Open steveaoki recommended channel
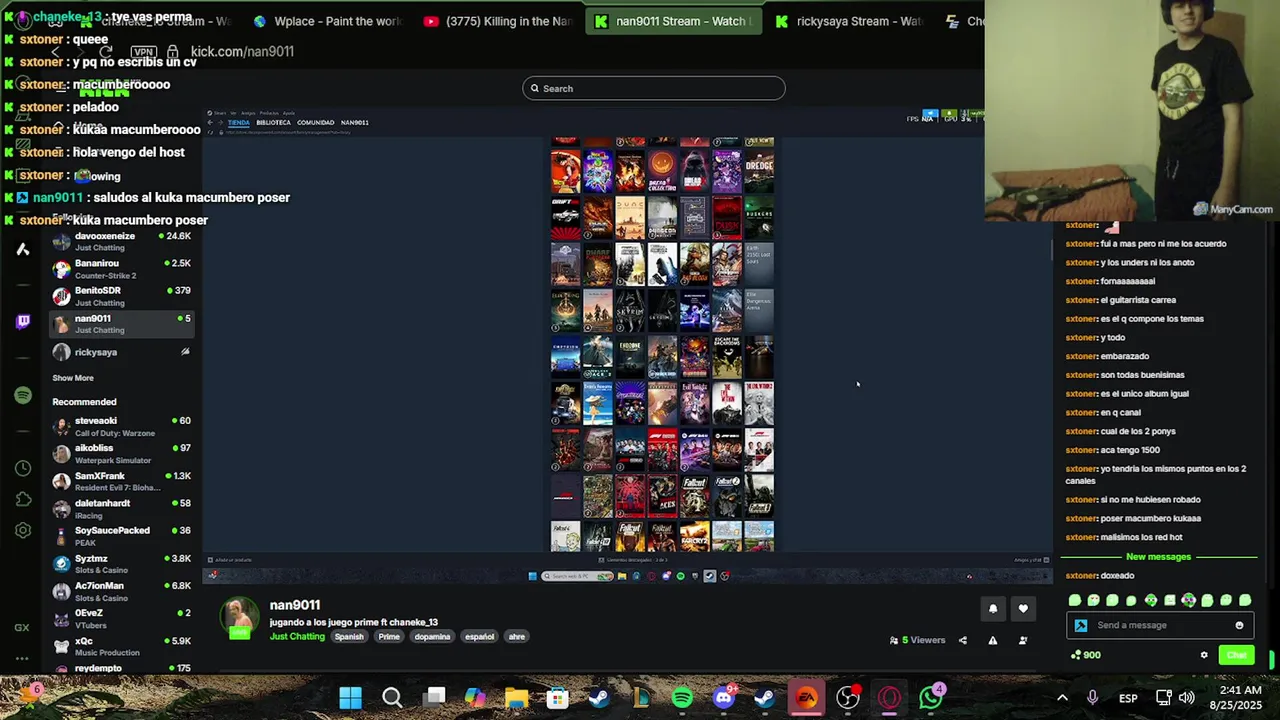 pyautogui.click(x=120, y=427)
